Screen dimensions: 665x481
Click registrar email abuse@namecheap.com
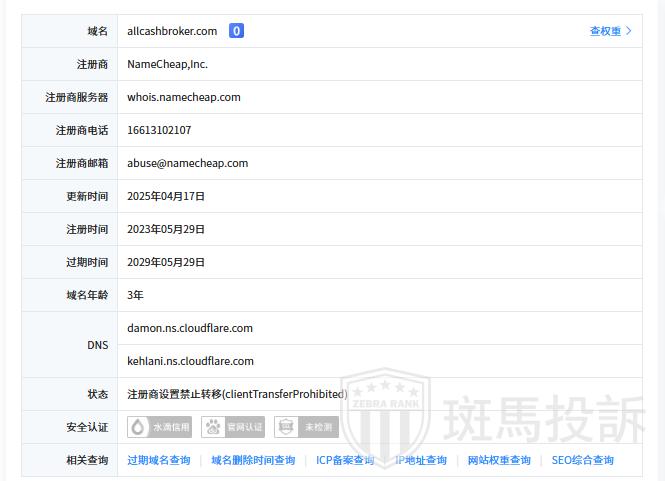pos(187,163)
